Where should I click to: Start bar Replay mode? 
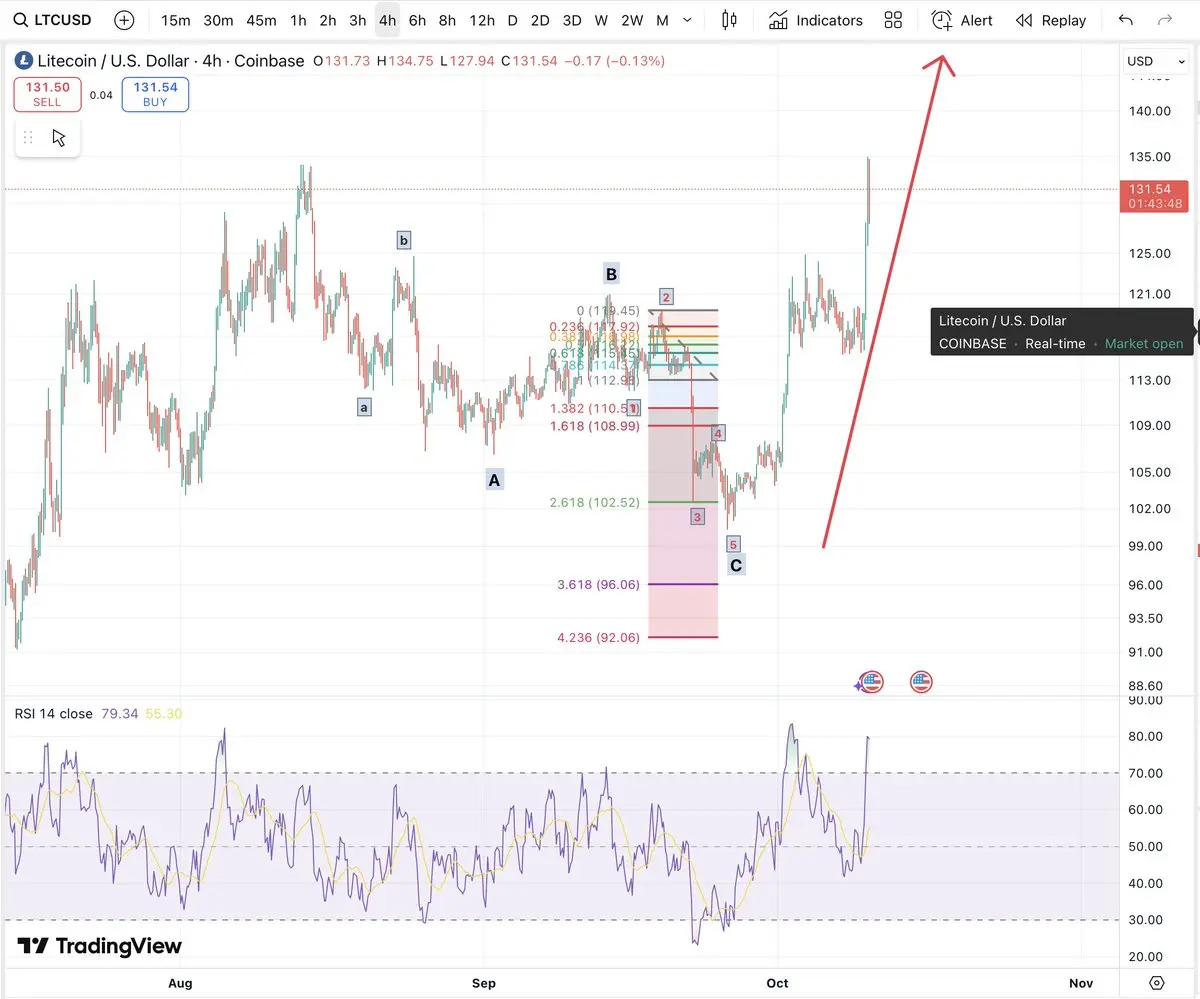(x=1050, y=20)
